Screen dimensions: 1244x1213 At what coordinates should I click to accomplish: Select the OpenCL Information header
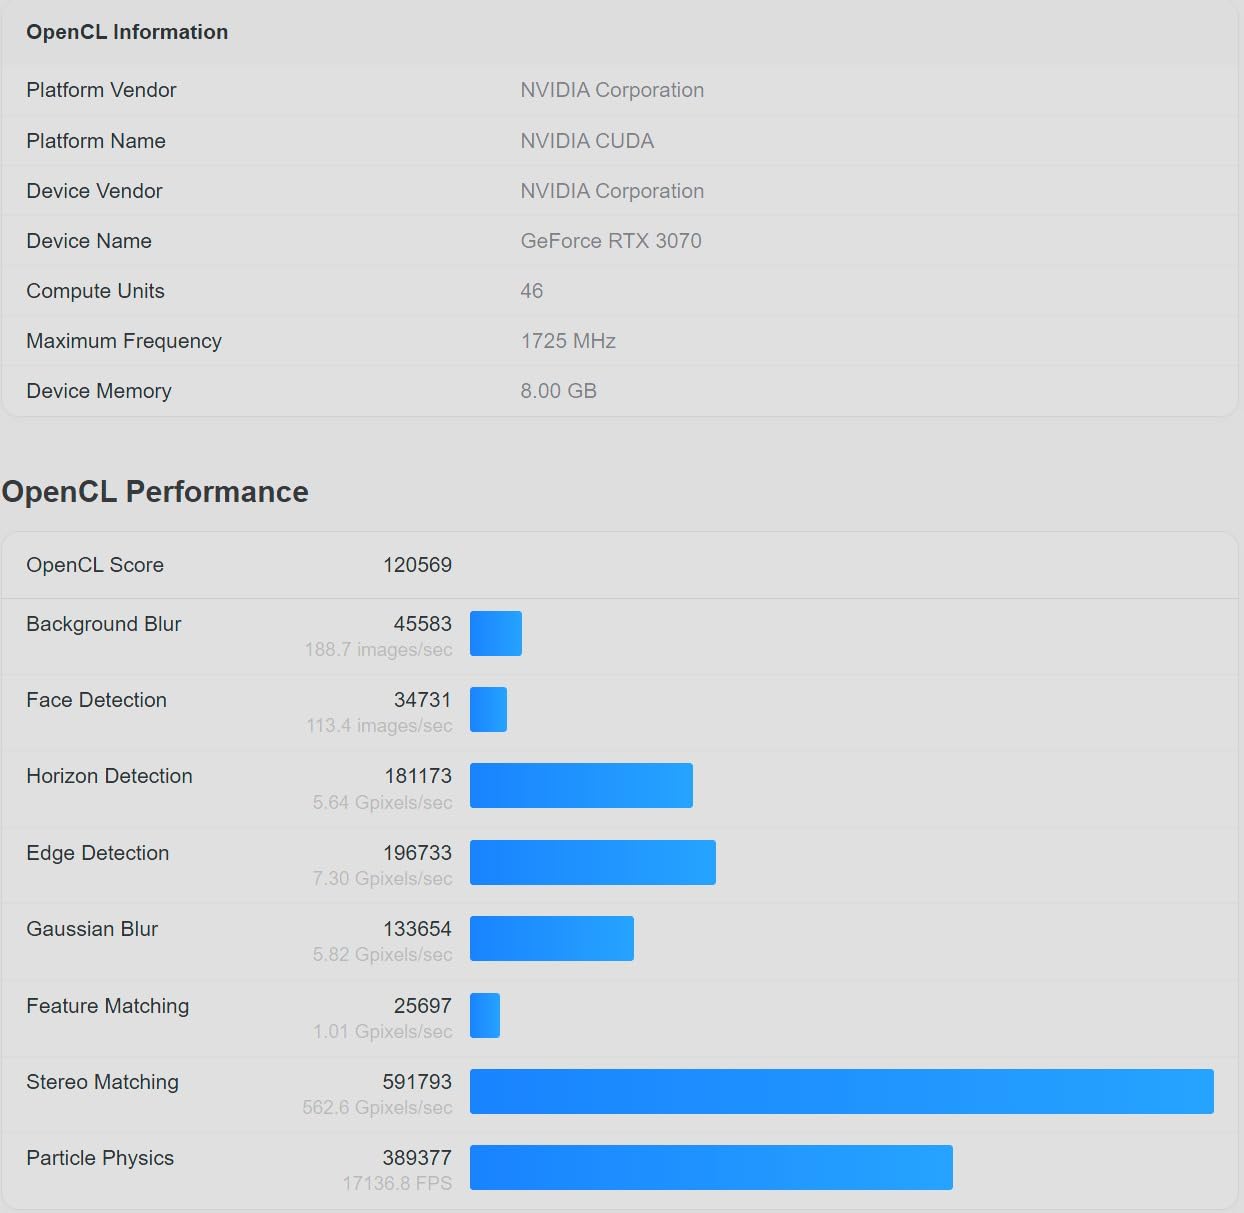coord(127,32)
